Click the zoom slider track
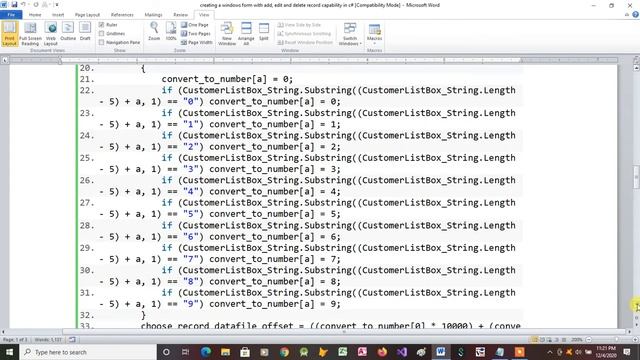 pos(611,340)
